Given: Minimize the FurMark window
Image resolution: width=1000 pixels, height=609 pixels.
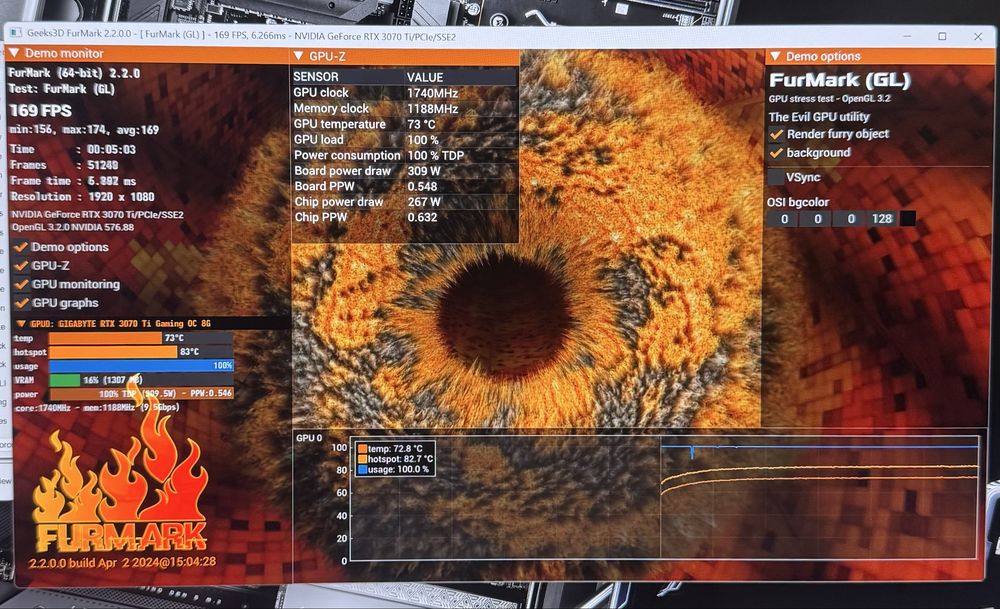Looking at the screenshot, I should click(907, 36).
